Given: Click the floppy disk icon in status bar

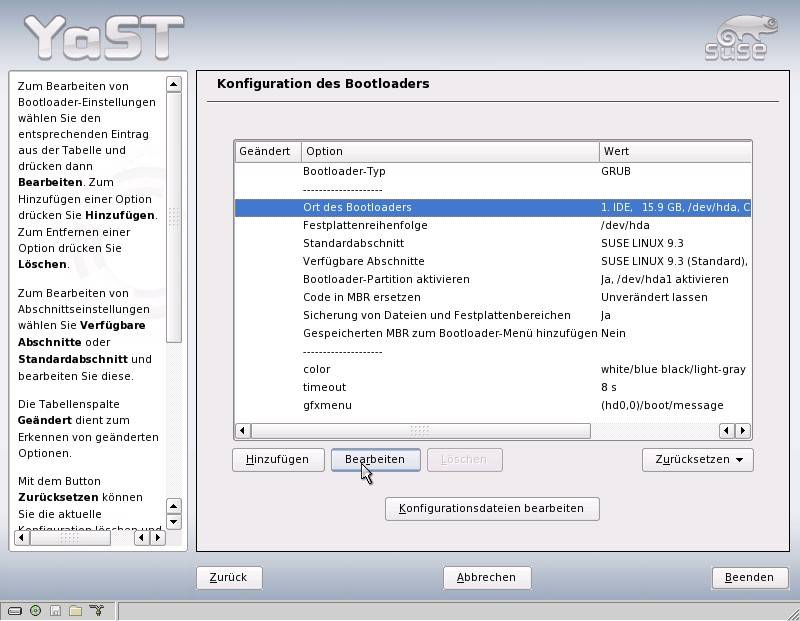Looking at the screenshot, I should pos(55,611).
